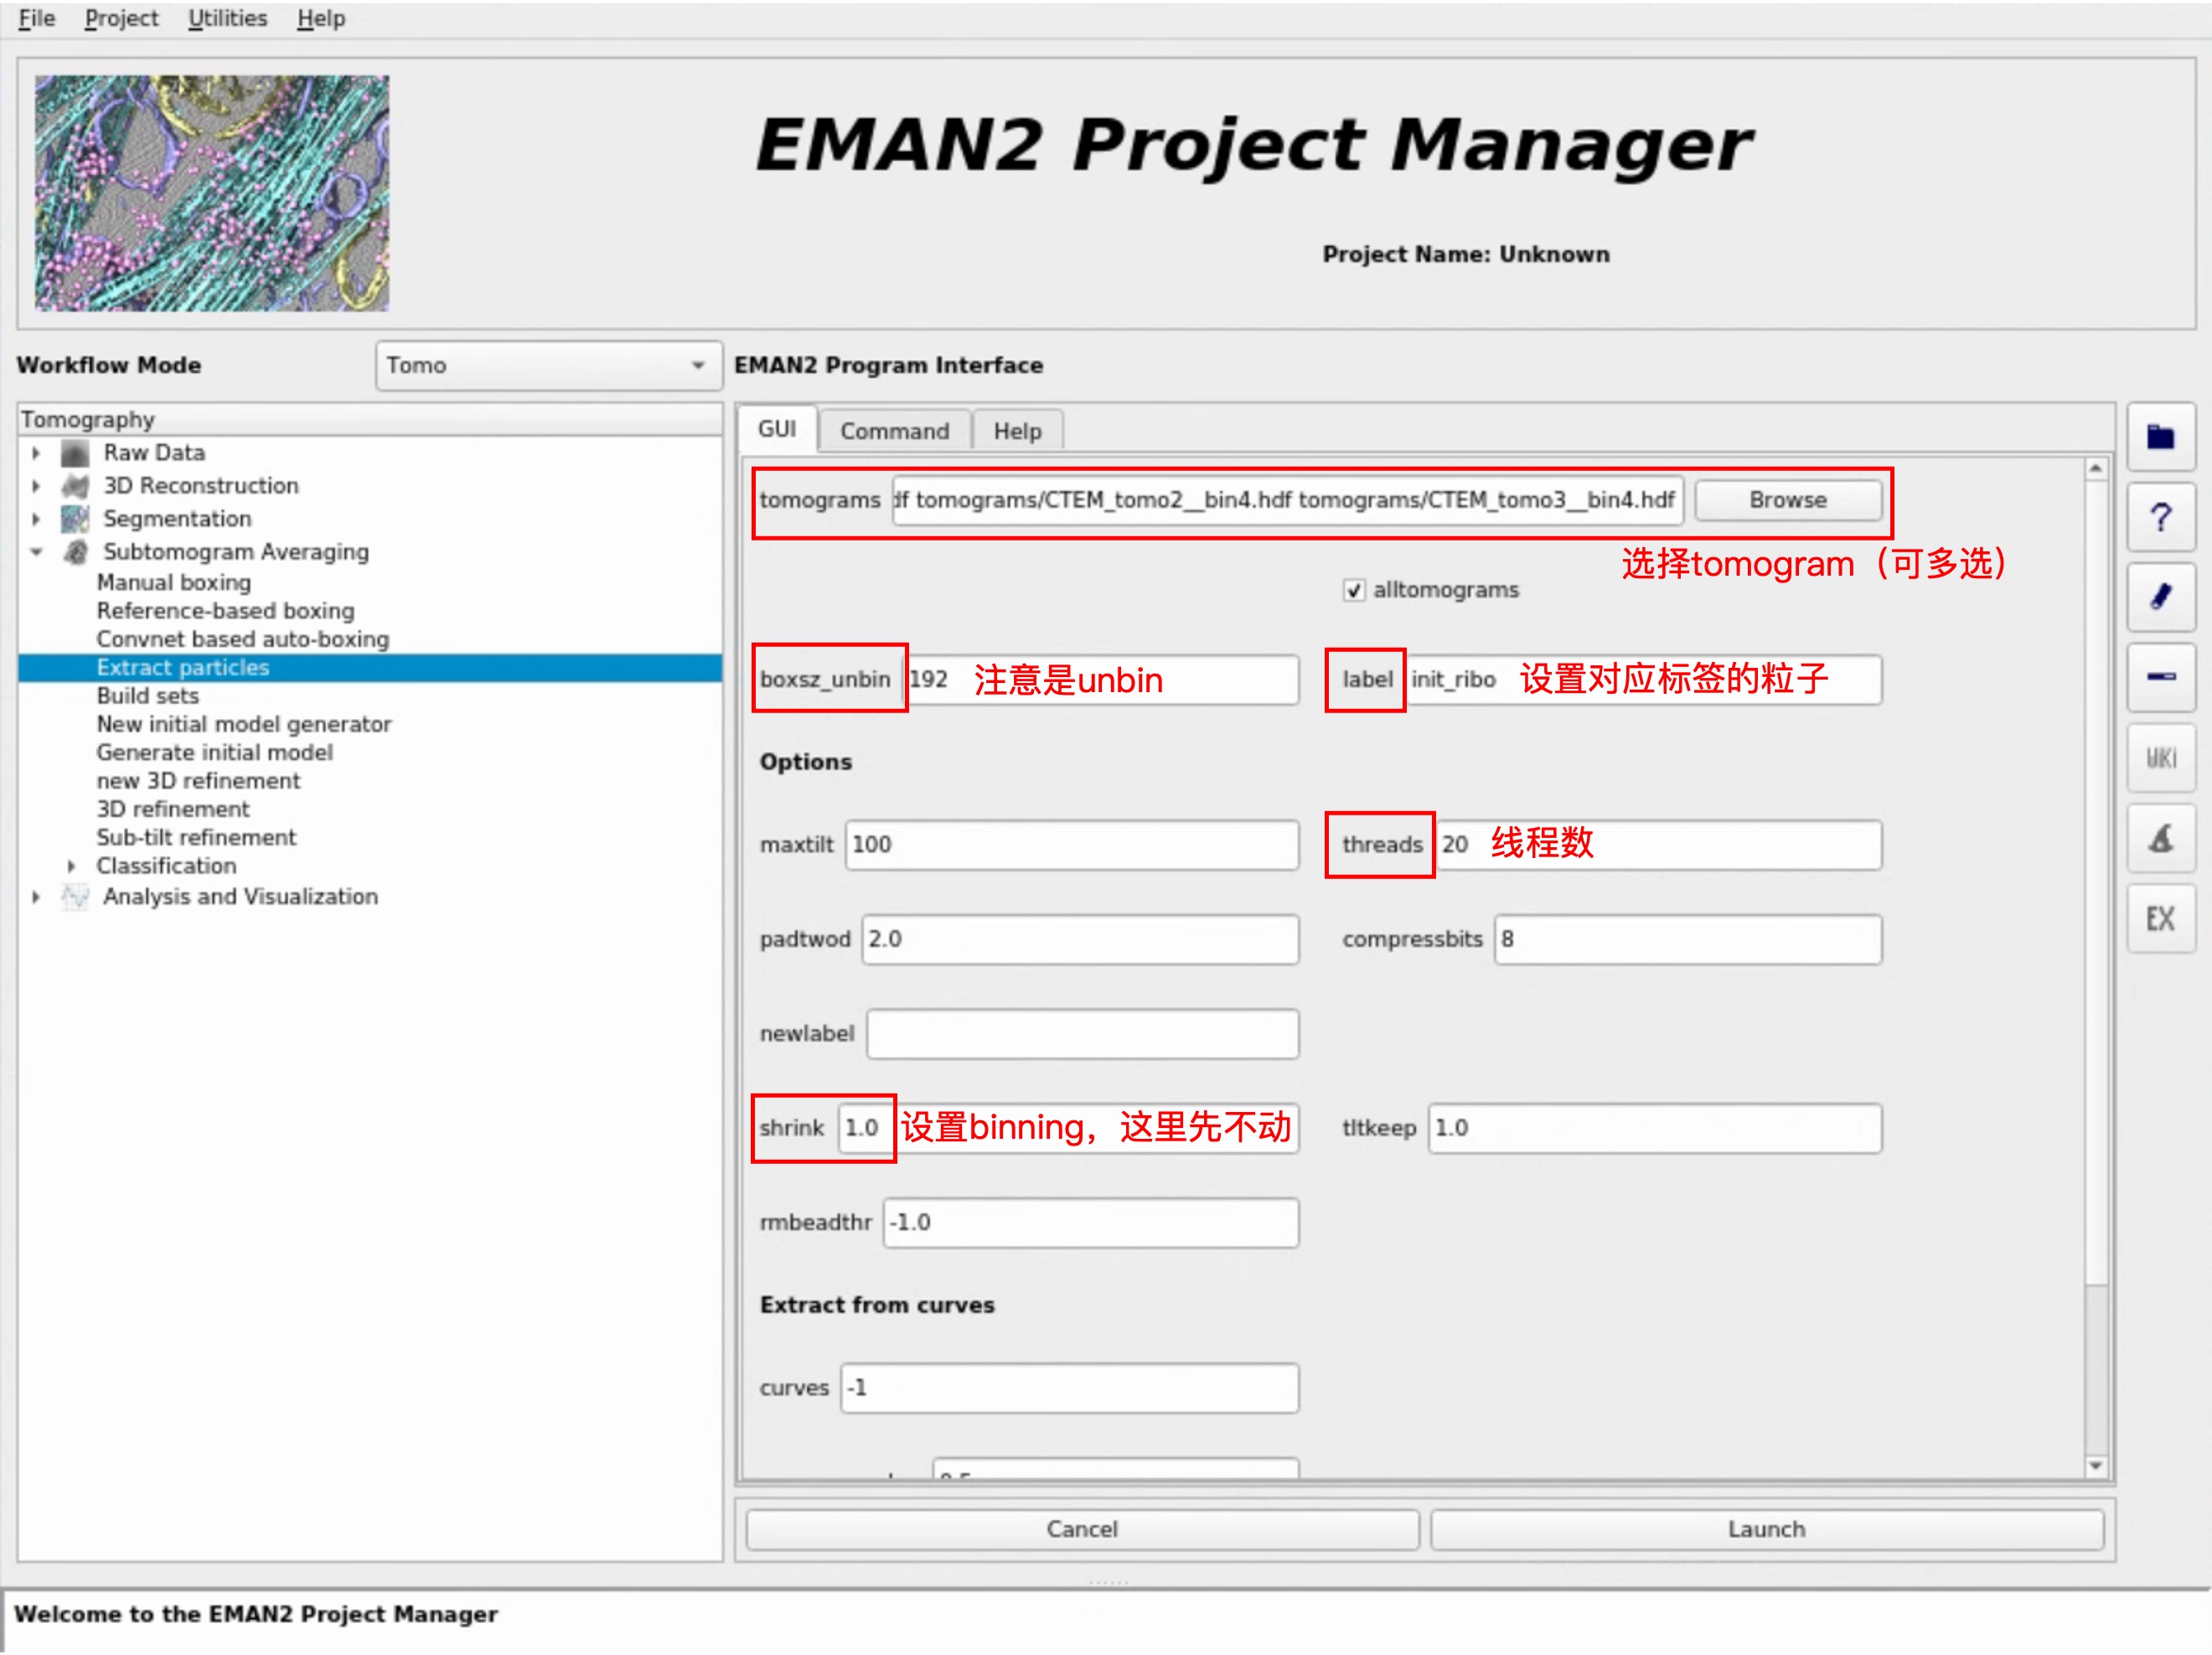Viewport: 2212px width, 1655px height.
Task: Select Reference-based boxing in the tree
Action: [x=226, y=611]
